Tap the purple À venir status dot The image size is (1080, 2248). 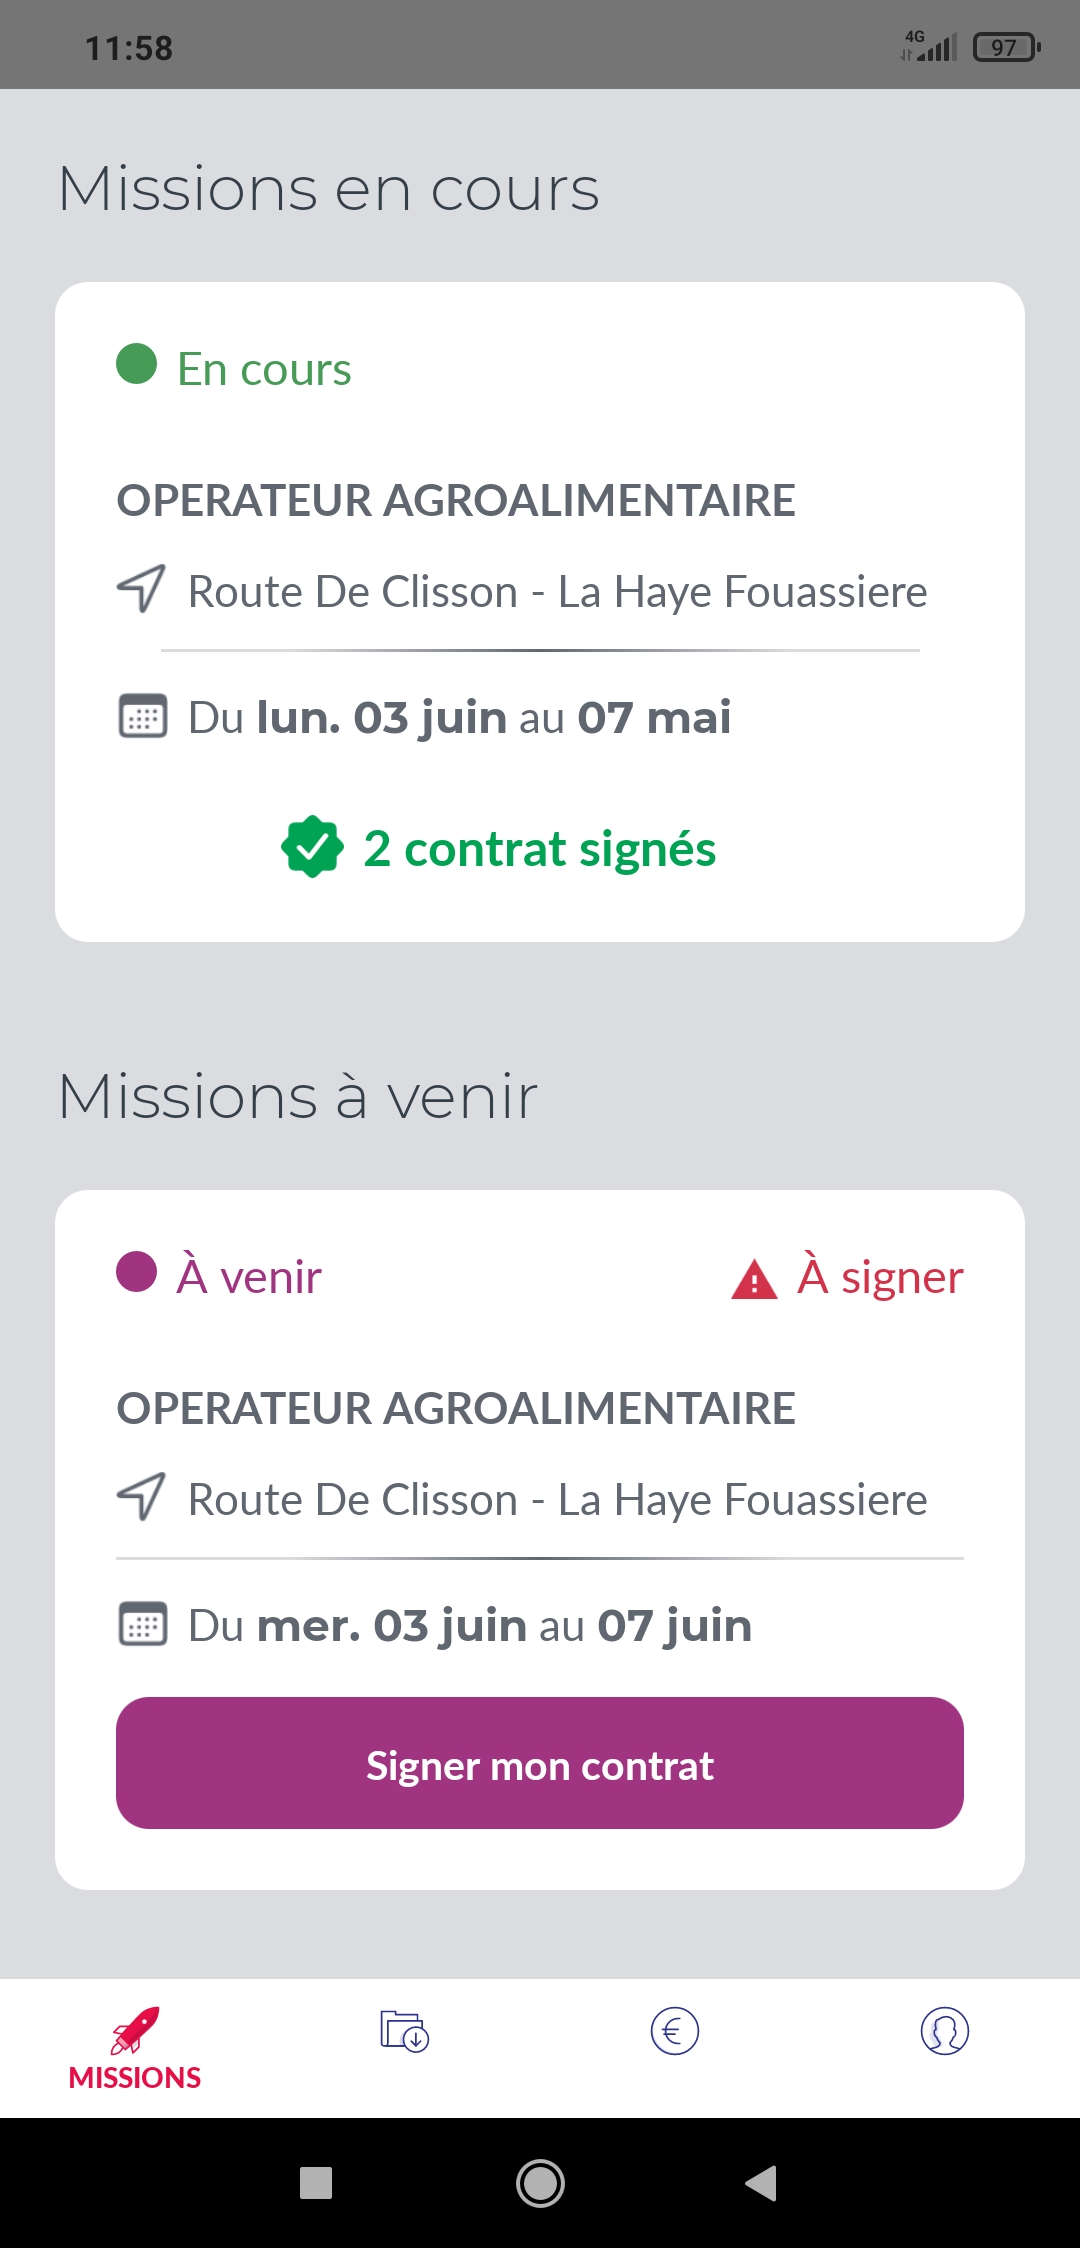tap(137, 1272)
